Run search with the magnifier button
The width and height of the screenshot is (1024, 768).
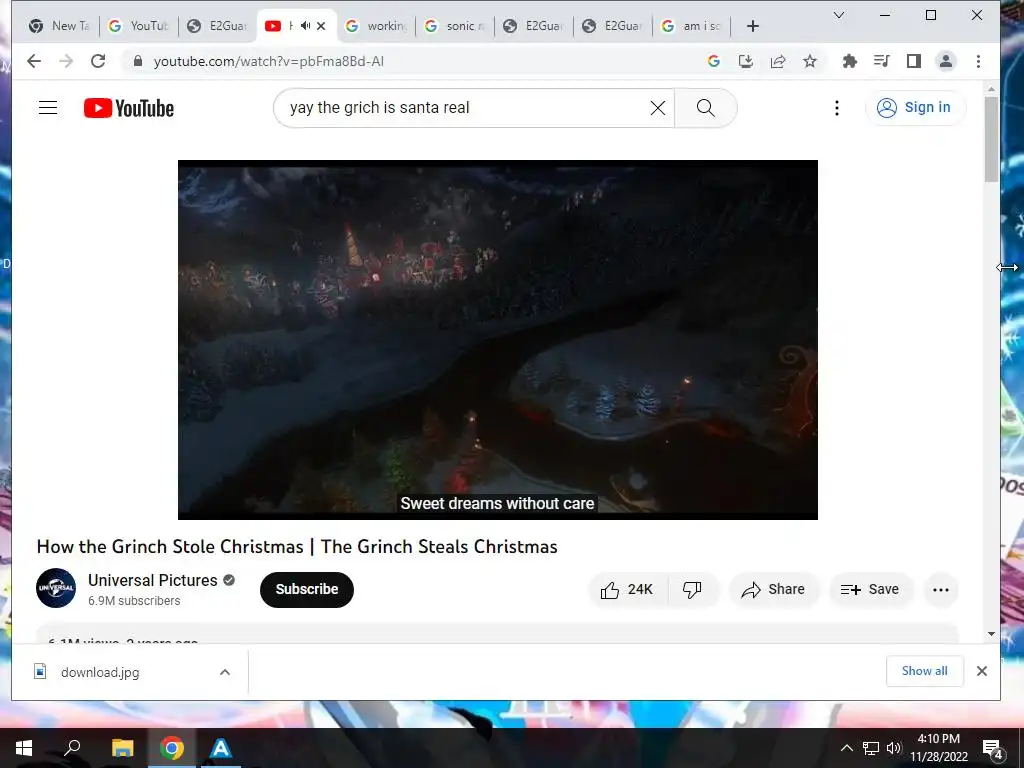coord(705,108)
